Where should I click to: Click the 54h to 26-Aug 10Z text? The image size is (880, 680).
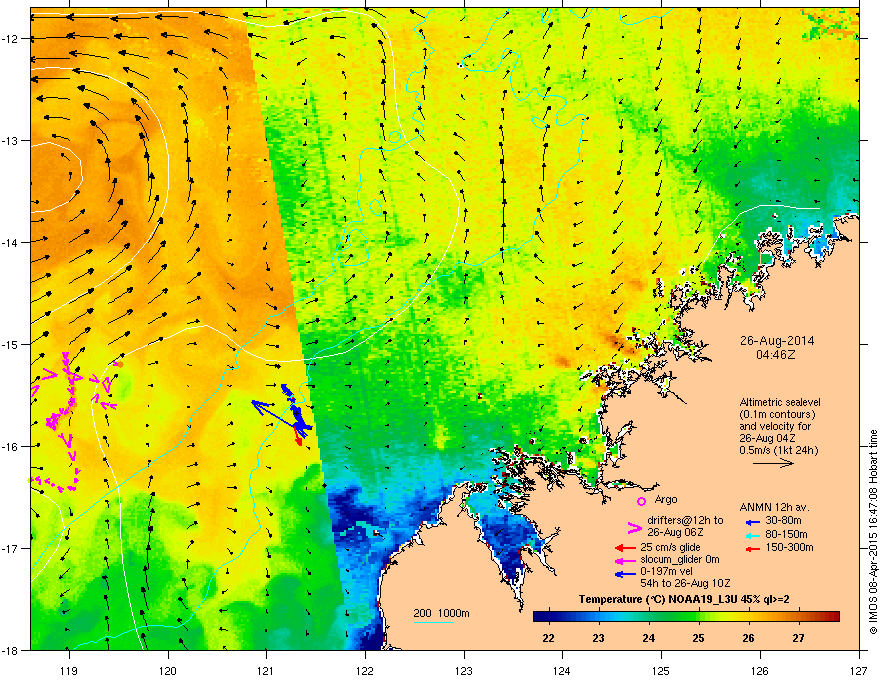click(x=685, y=583)
